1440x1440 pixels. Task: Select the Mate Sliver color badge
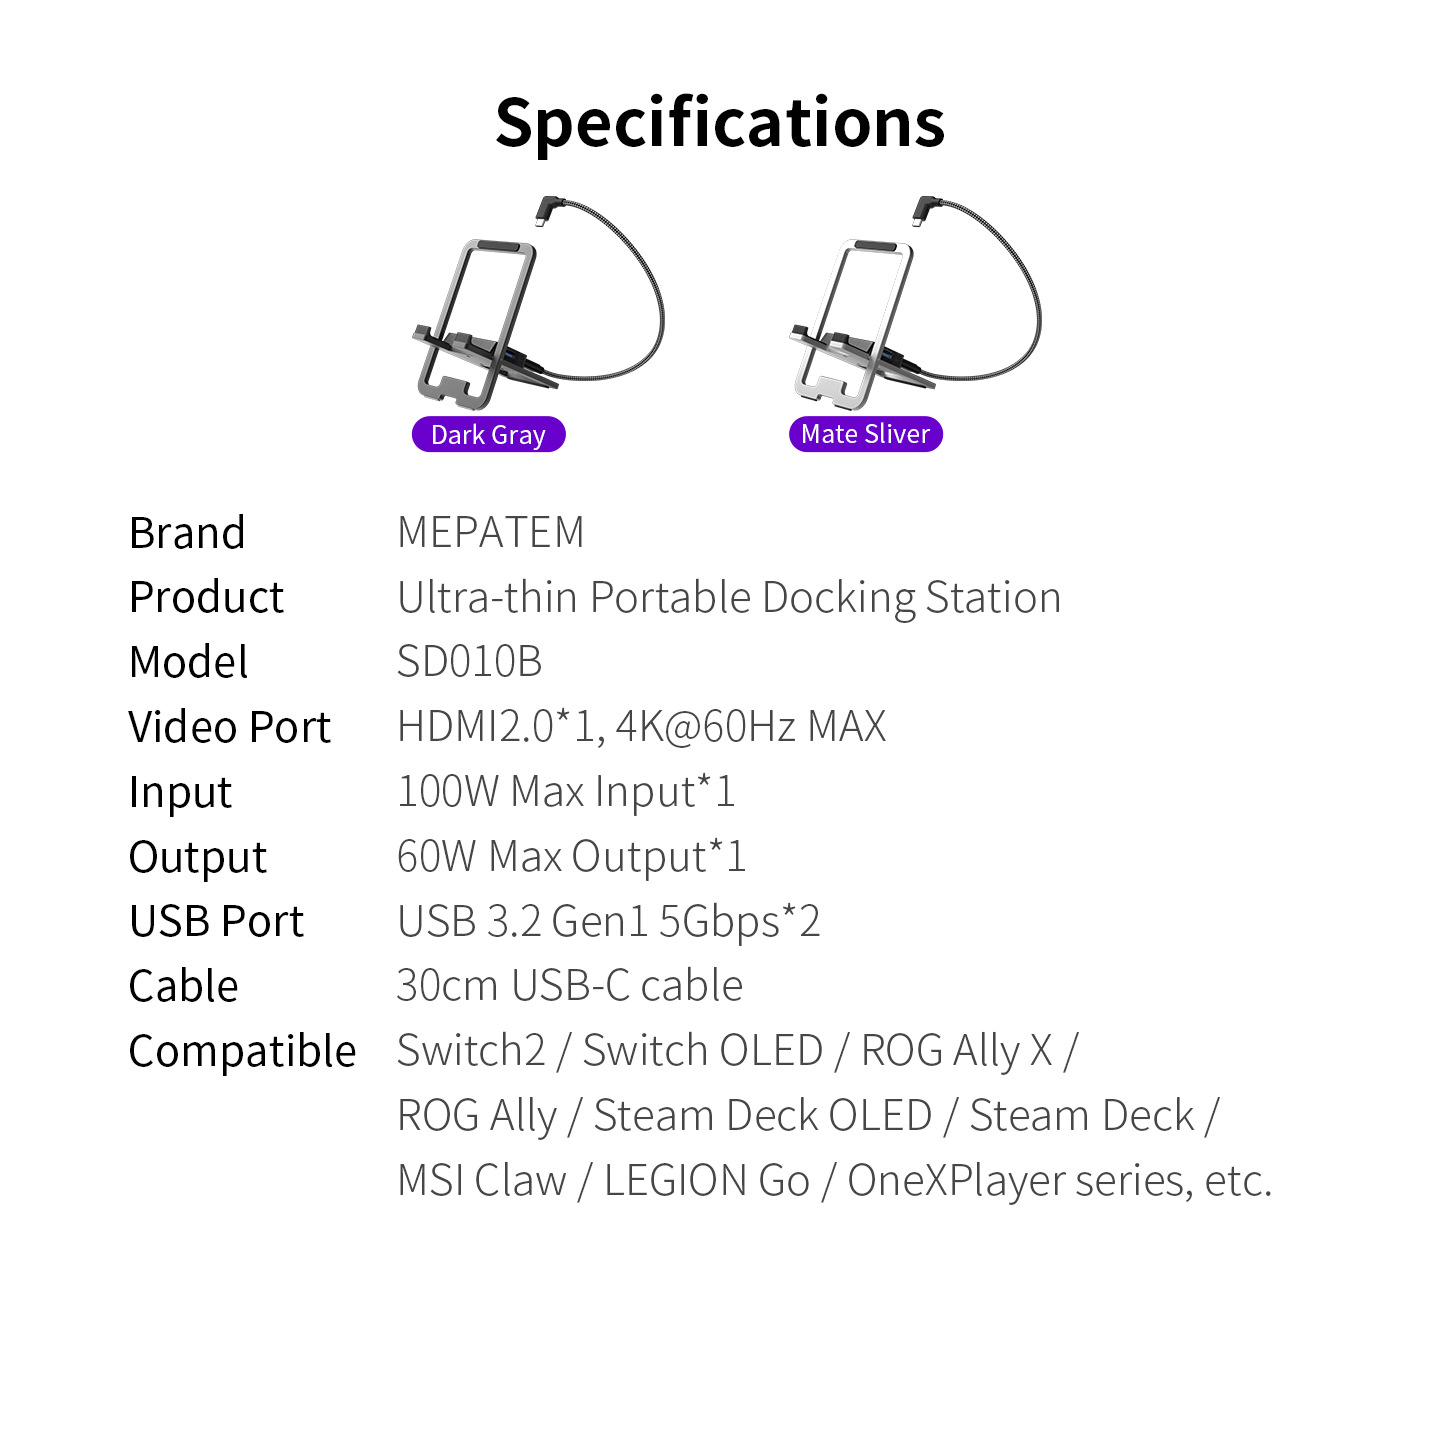tap(865, 434)
